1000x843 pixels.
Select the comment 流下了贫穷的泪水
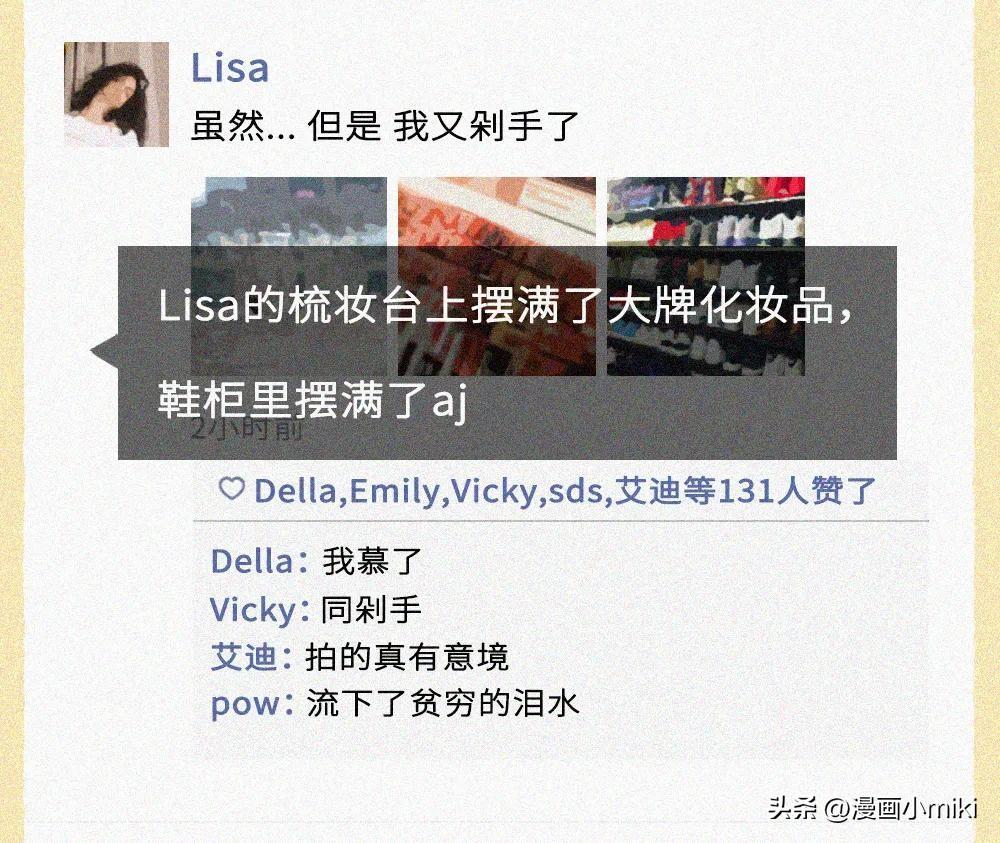click(x=443, y=703)
